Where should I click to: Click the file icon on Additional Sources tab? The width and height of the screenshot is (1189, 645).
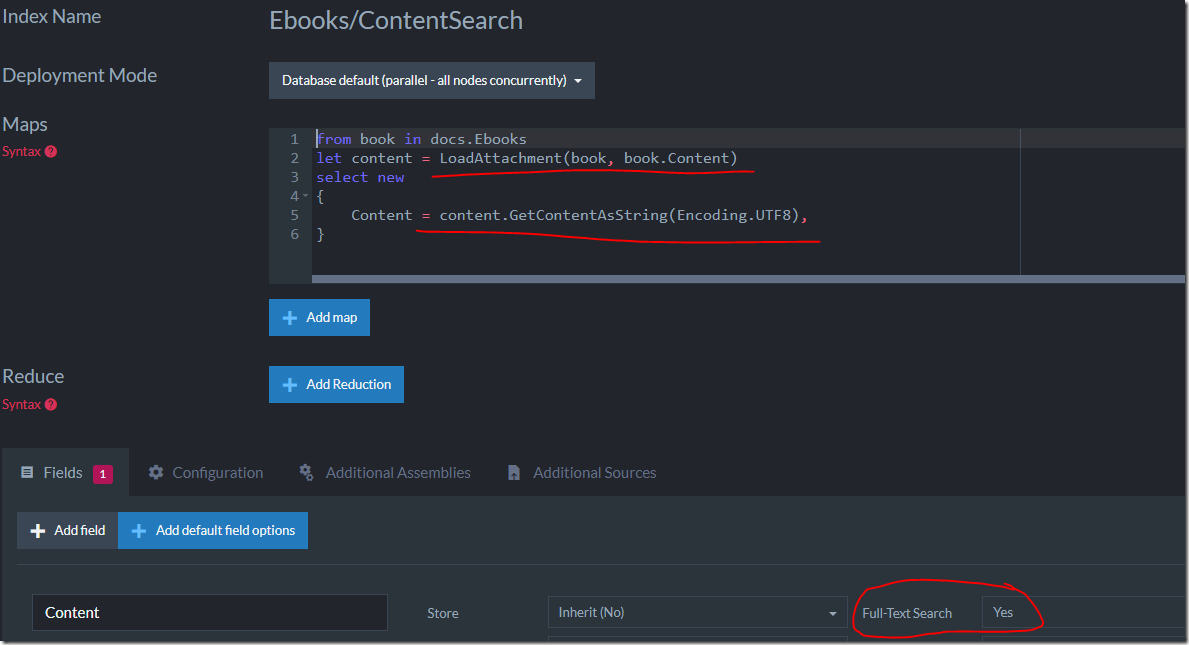[514, 473]
